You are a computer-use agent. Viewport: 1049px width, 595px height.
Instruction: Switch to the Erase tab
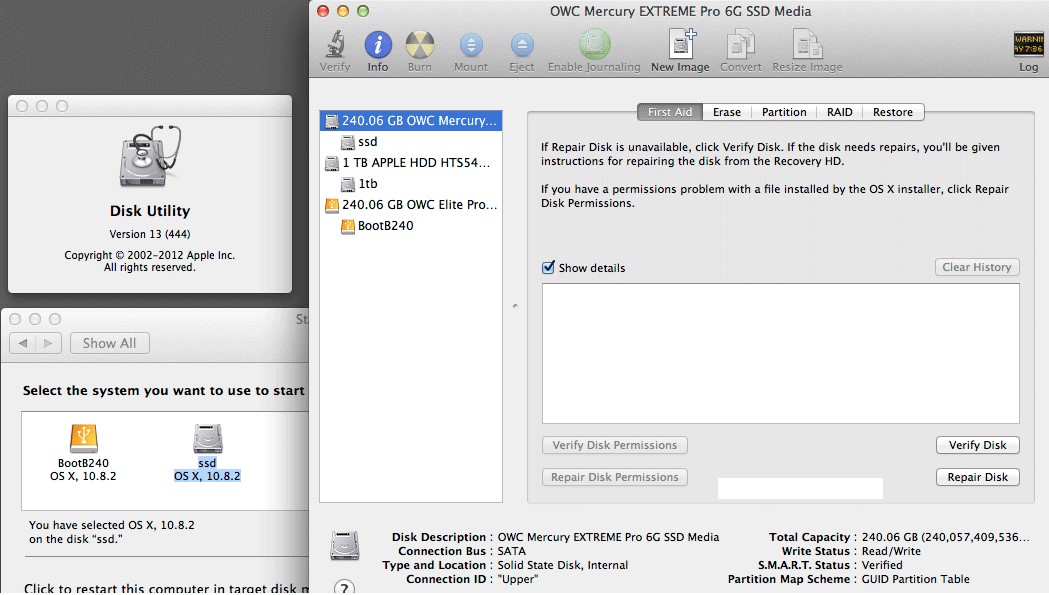[x=727, y=112]
